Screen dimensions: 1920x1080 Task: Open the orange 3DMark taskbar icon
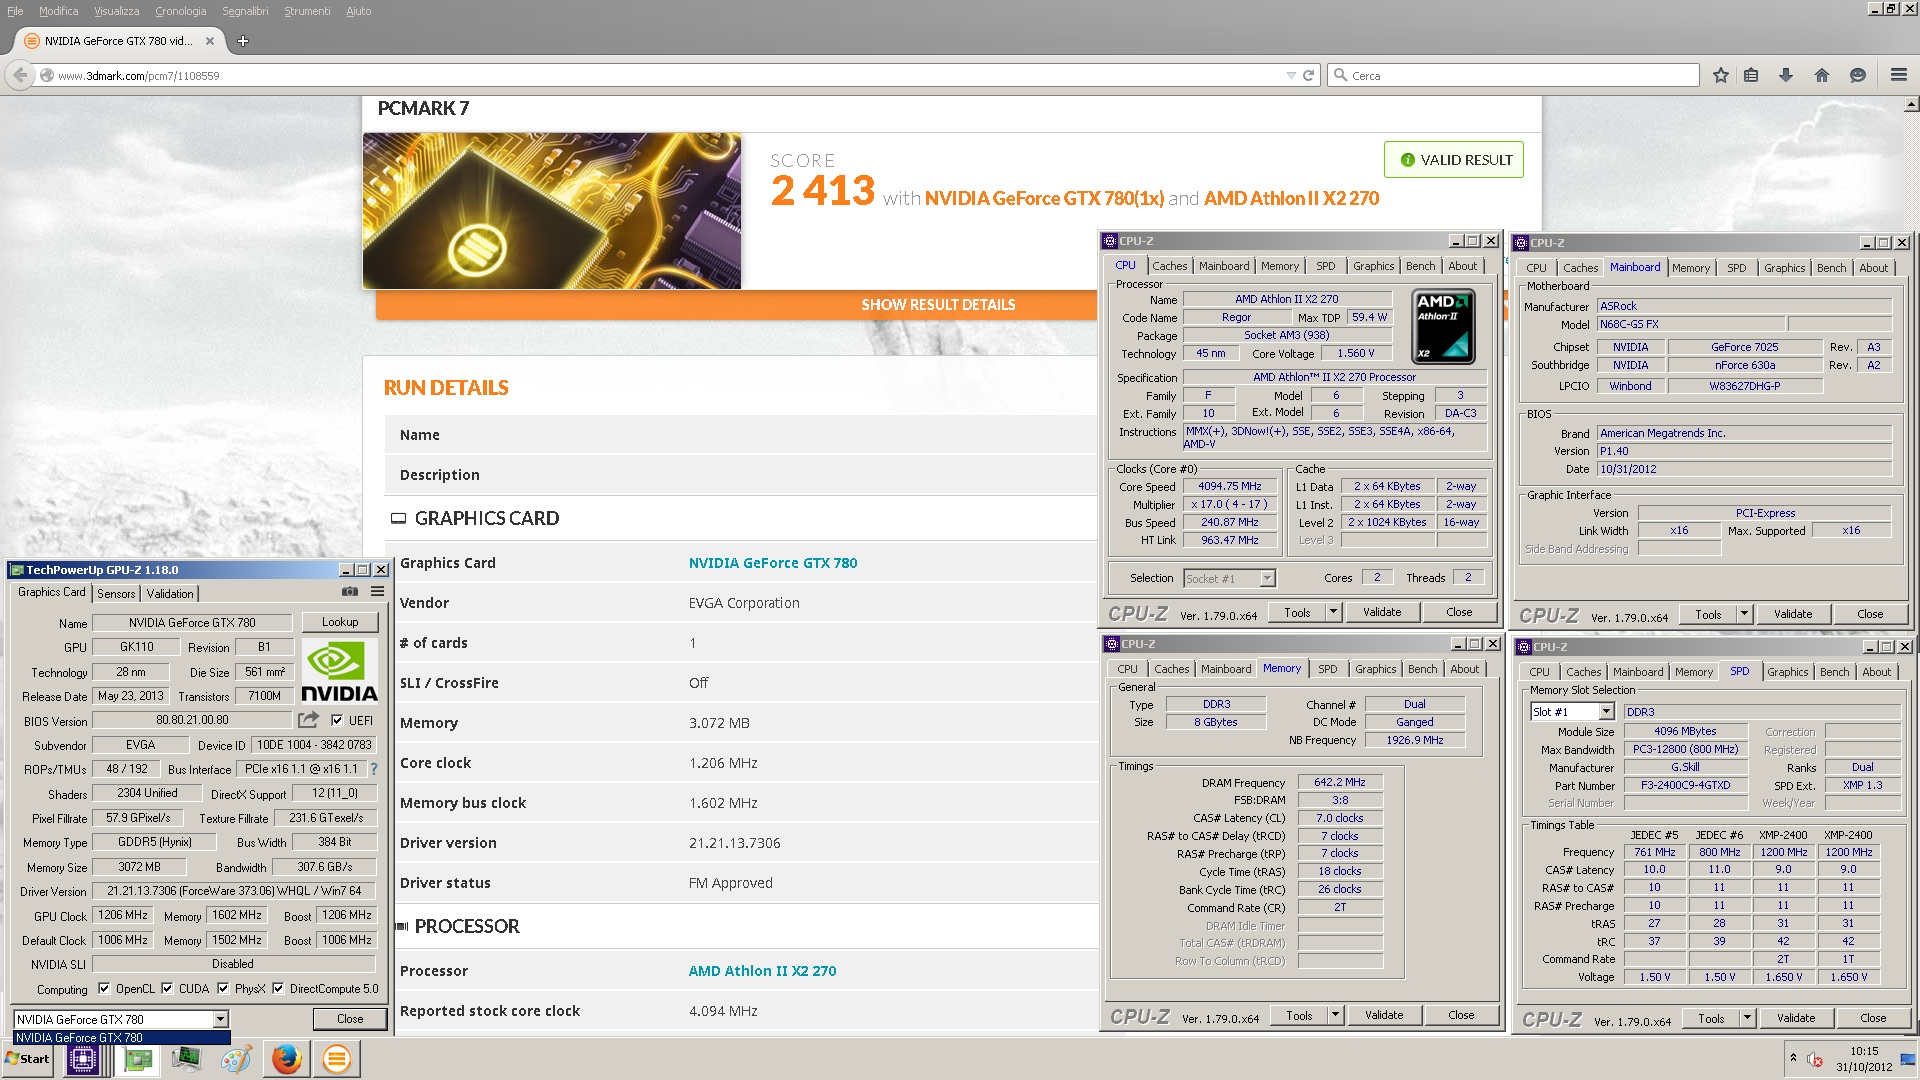tap(337, 1059)
